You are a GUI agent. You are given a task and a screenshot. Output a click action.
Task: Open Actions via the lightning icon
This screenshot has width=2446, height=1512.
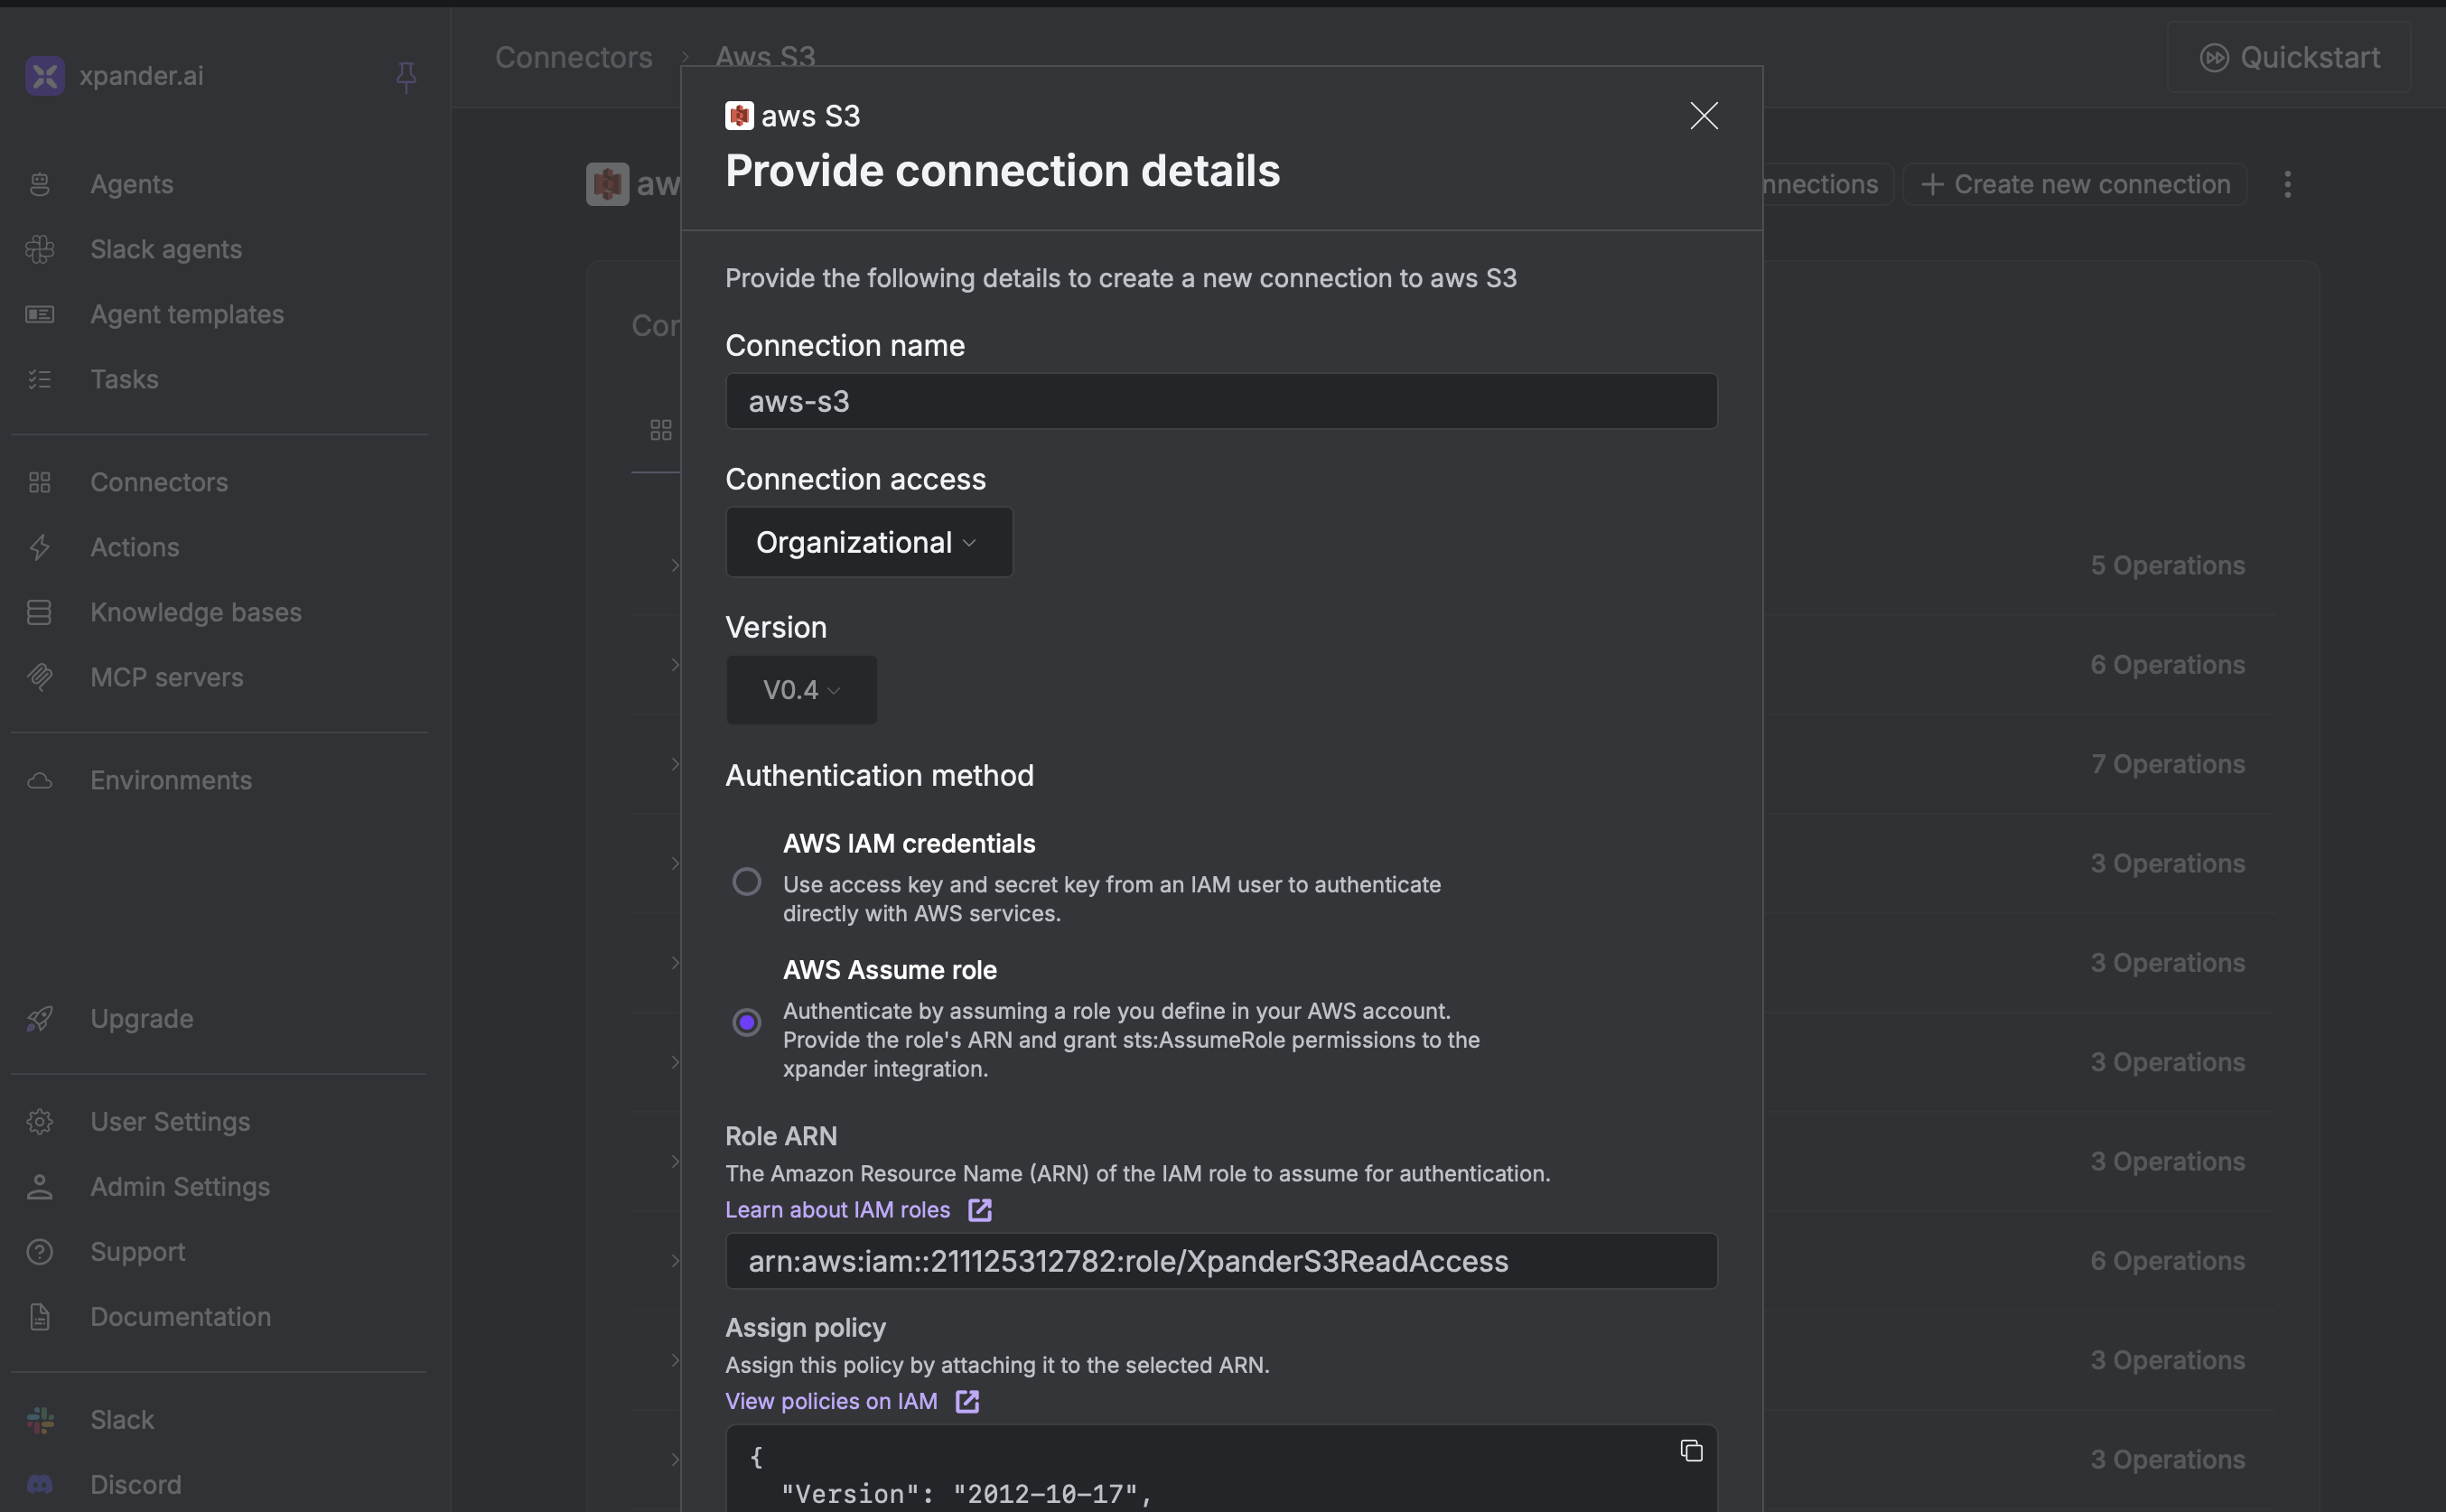coord(40,547)
